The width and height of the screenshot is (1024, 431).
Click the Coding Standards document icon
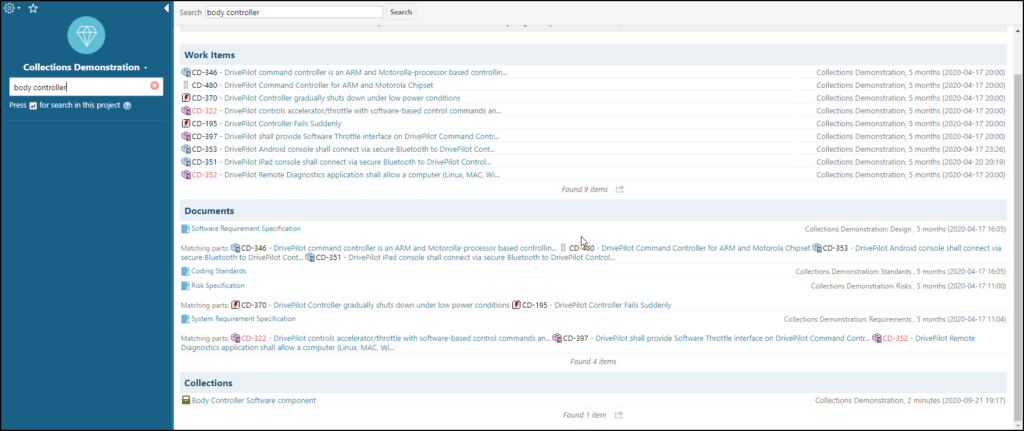185,271
